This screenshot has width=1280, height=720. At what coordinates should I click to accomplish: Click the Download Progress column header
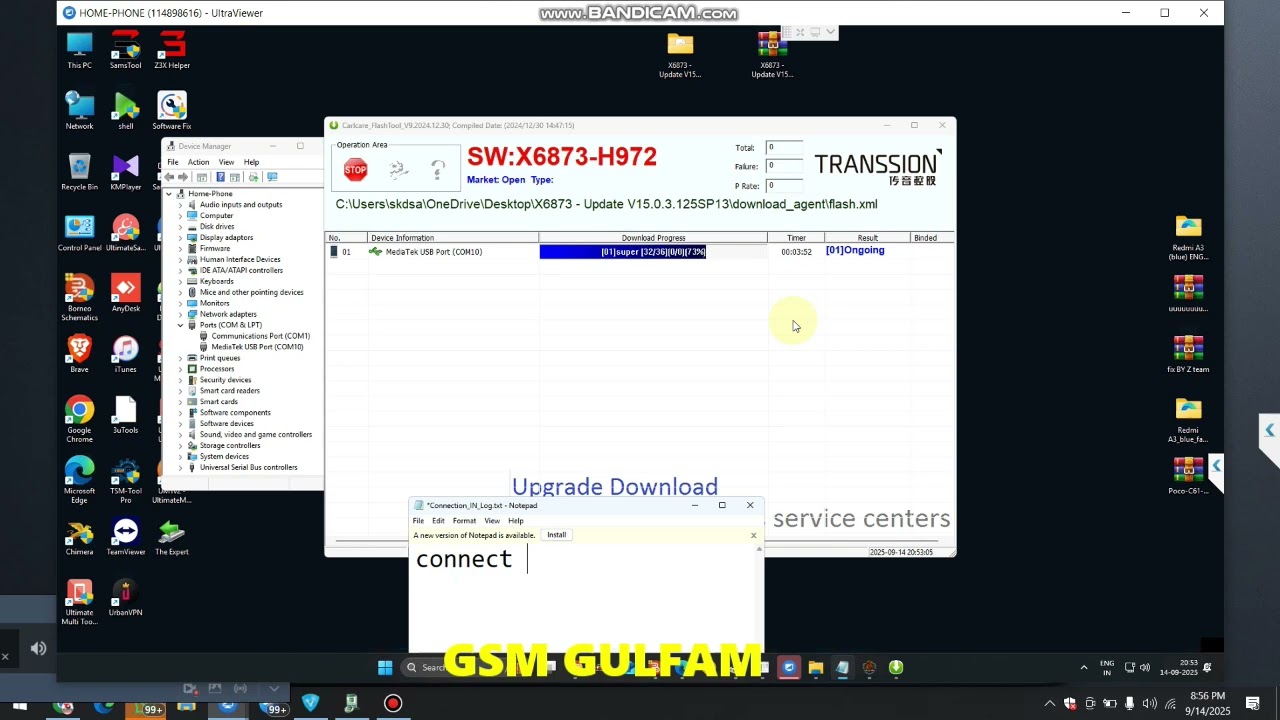click(x=653, y=238)
